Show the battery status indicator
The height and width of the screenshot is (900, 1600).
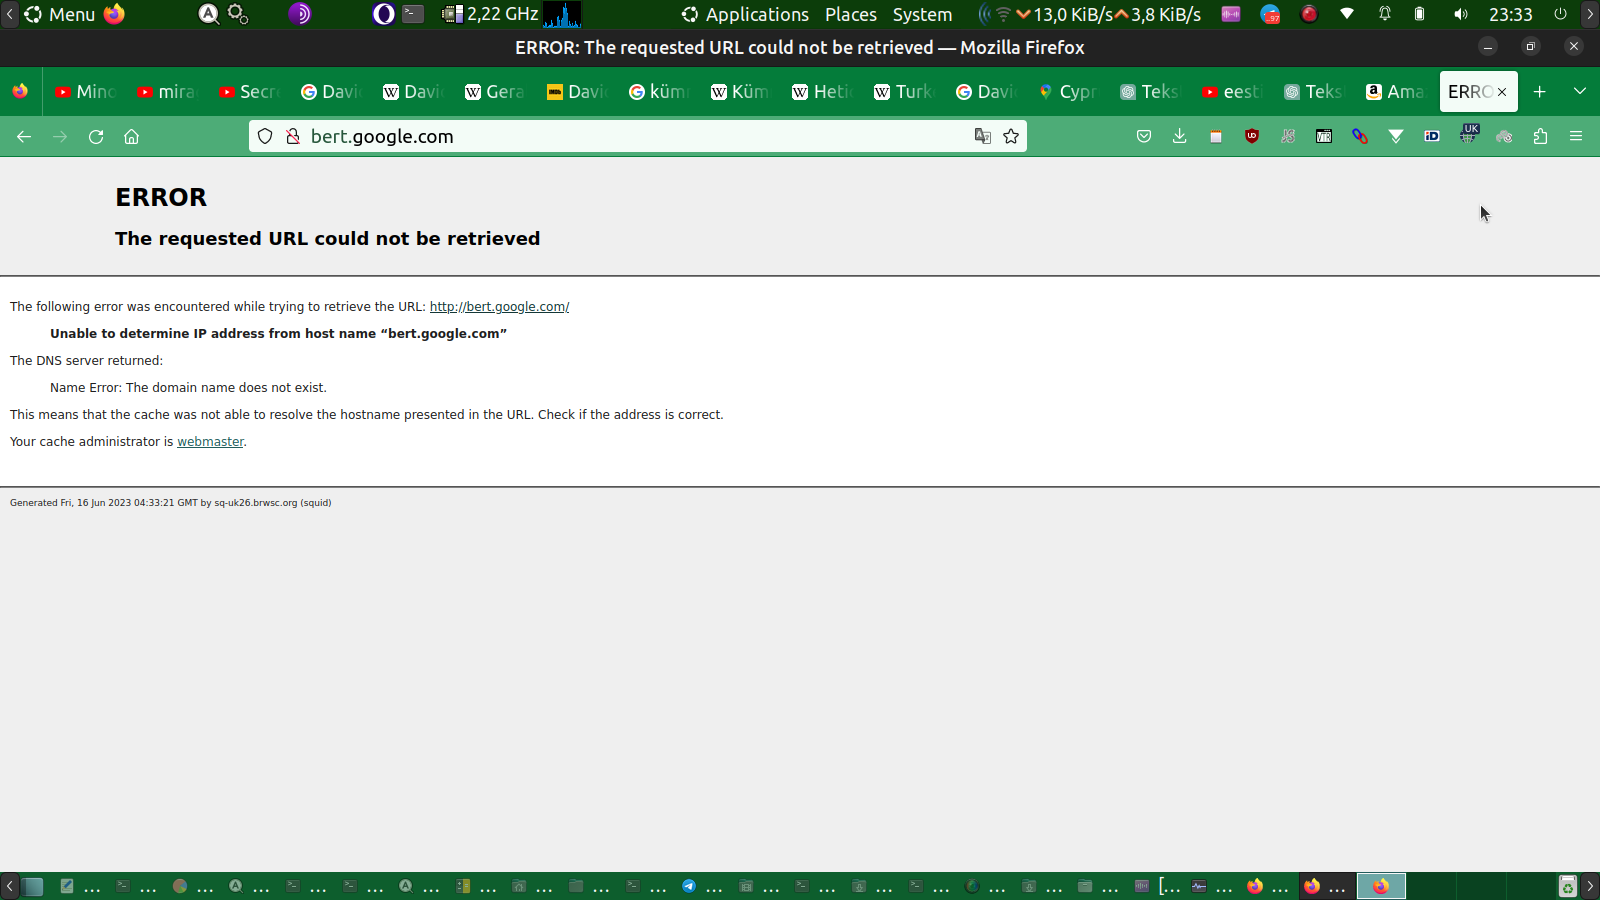pos(1420,15)
